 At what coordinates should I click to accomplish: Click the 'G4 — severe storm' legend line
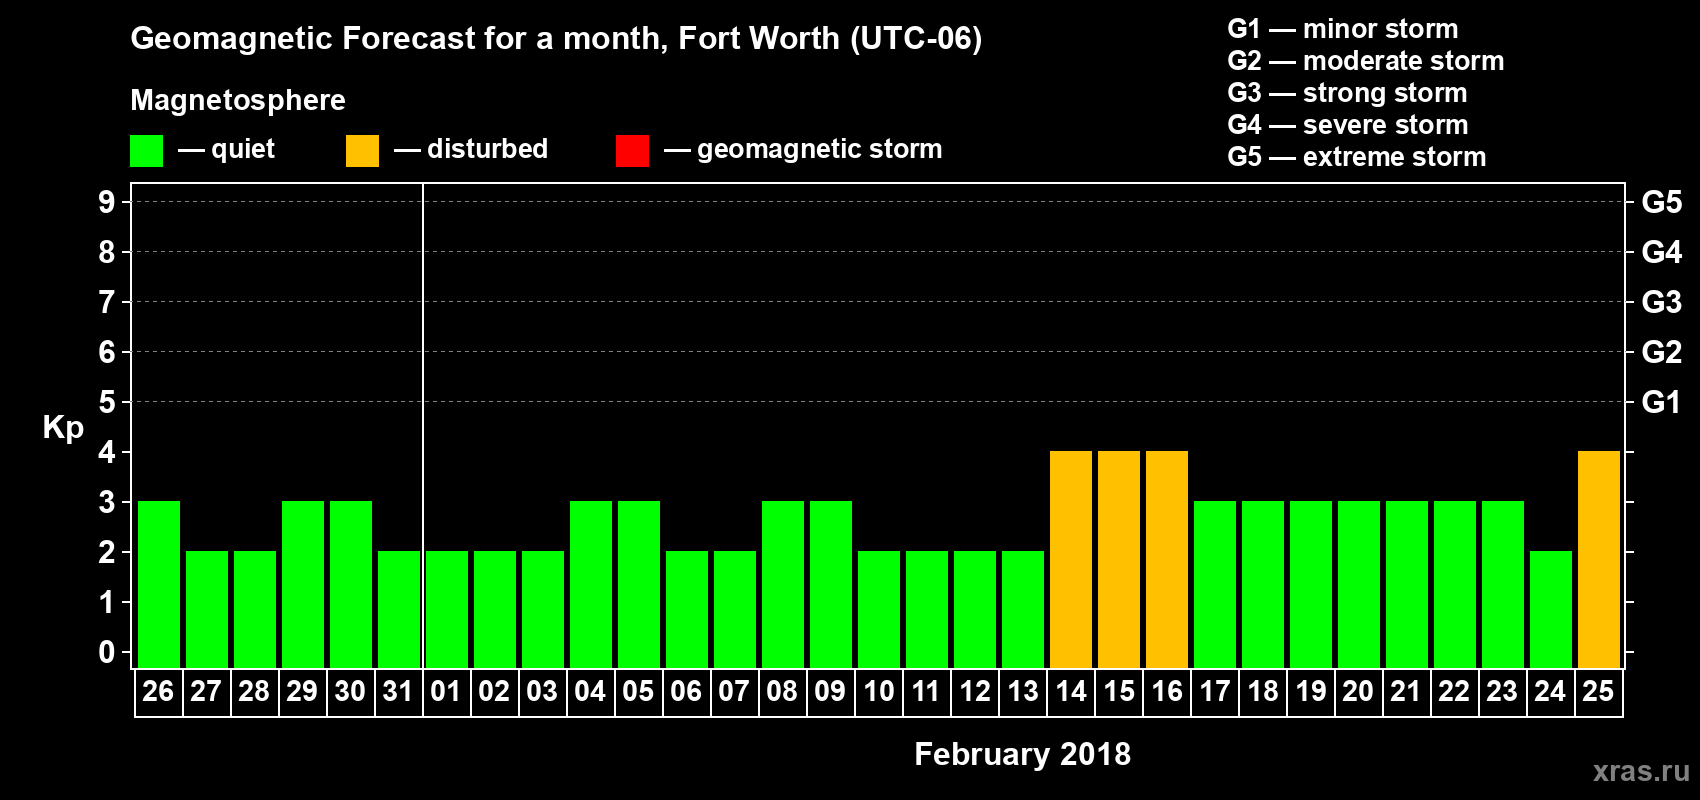pos(1348,125)
